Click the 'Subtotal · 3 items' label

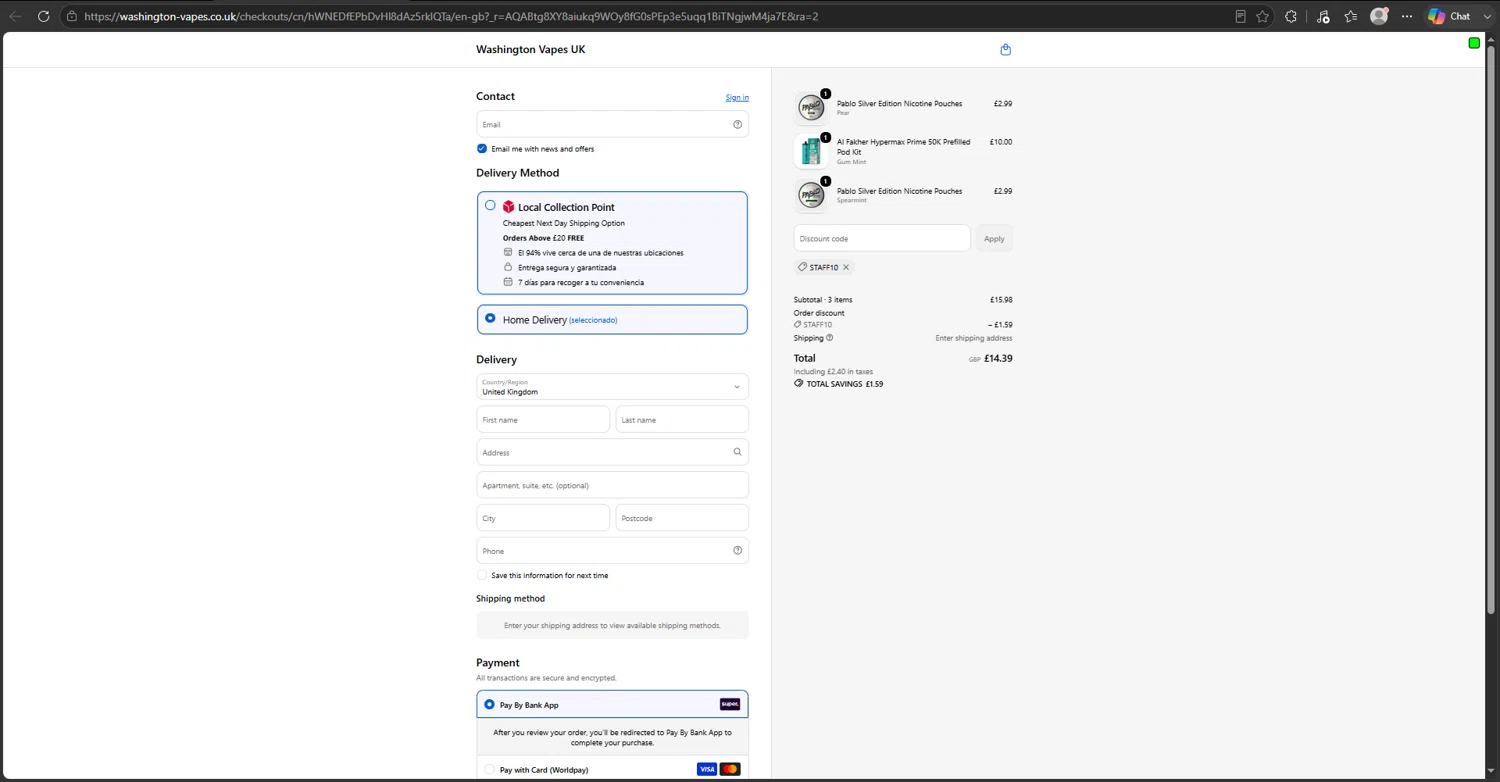click(823, 300)
